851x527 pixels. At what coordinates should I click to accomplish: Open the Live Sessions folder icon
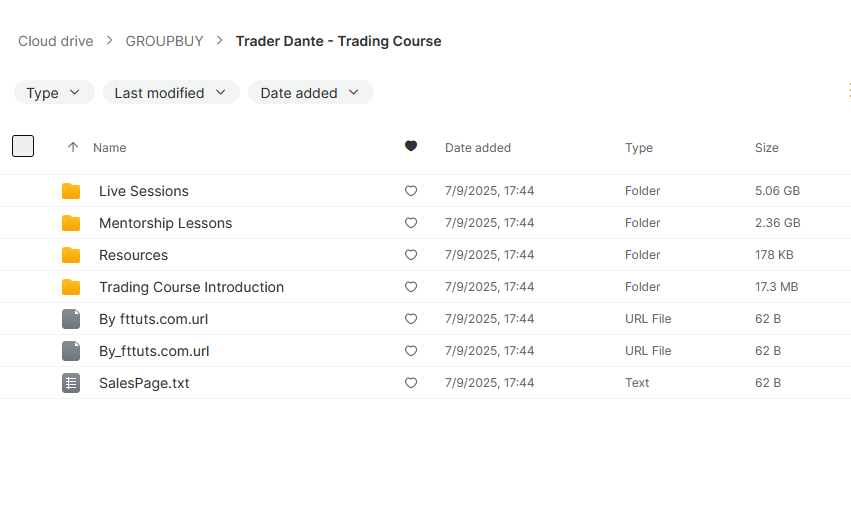(x=71, y=191)
